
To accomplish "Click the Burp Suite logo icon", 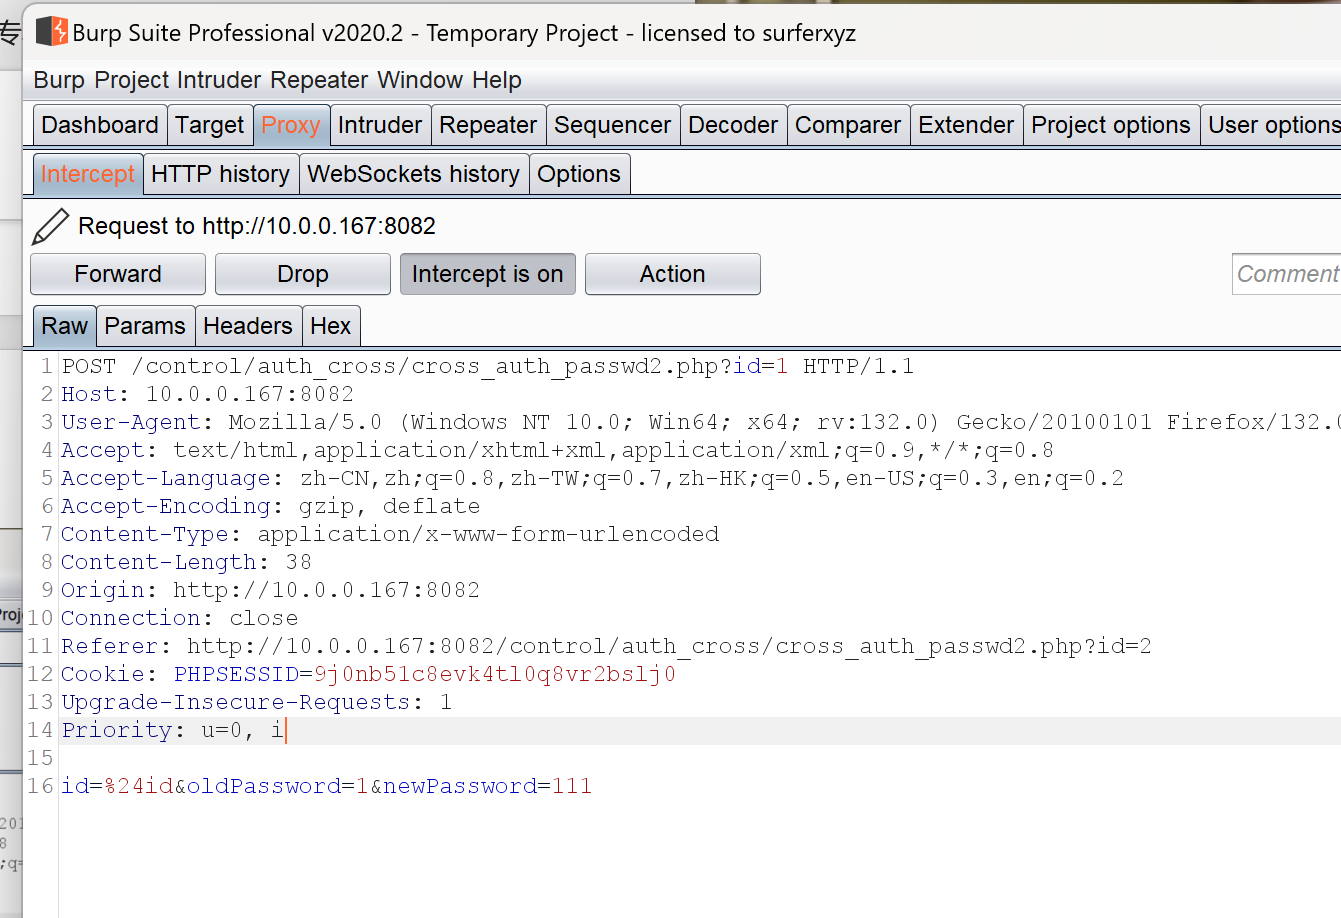I will tap(52, 32).
